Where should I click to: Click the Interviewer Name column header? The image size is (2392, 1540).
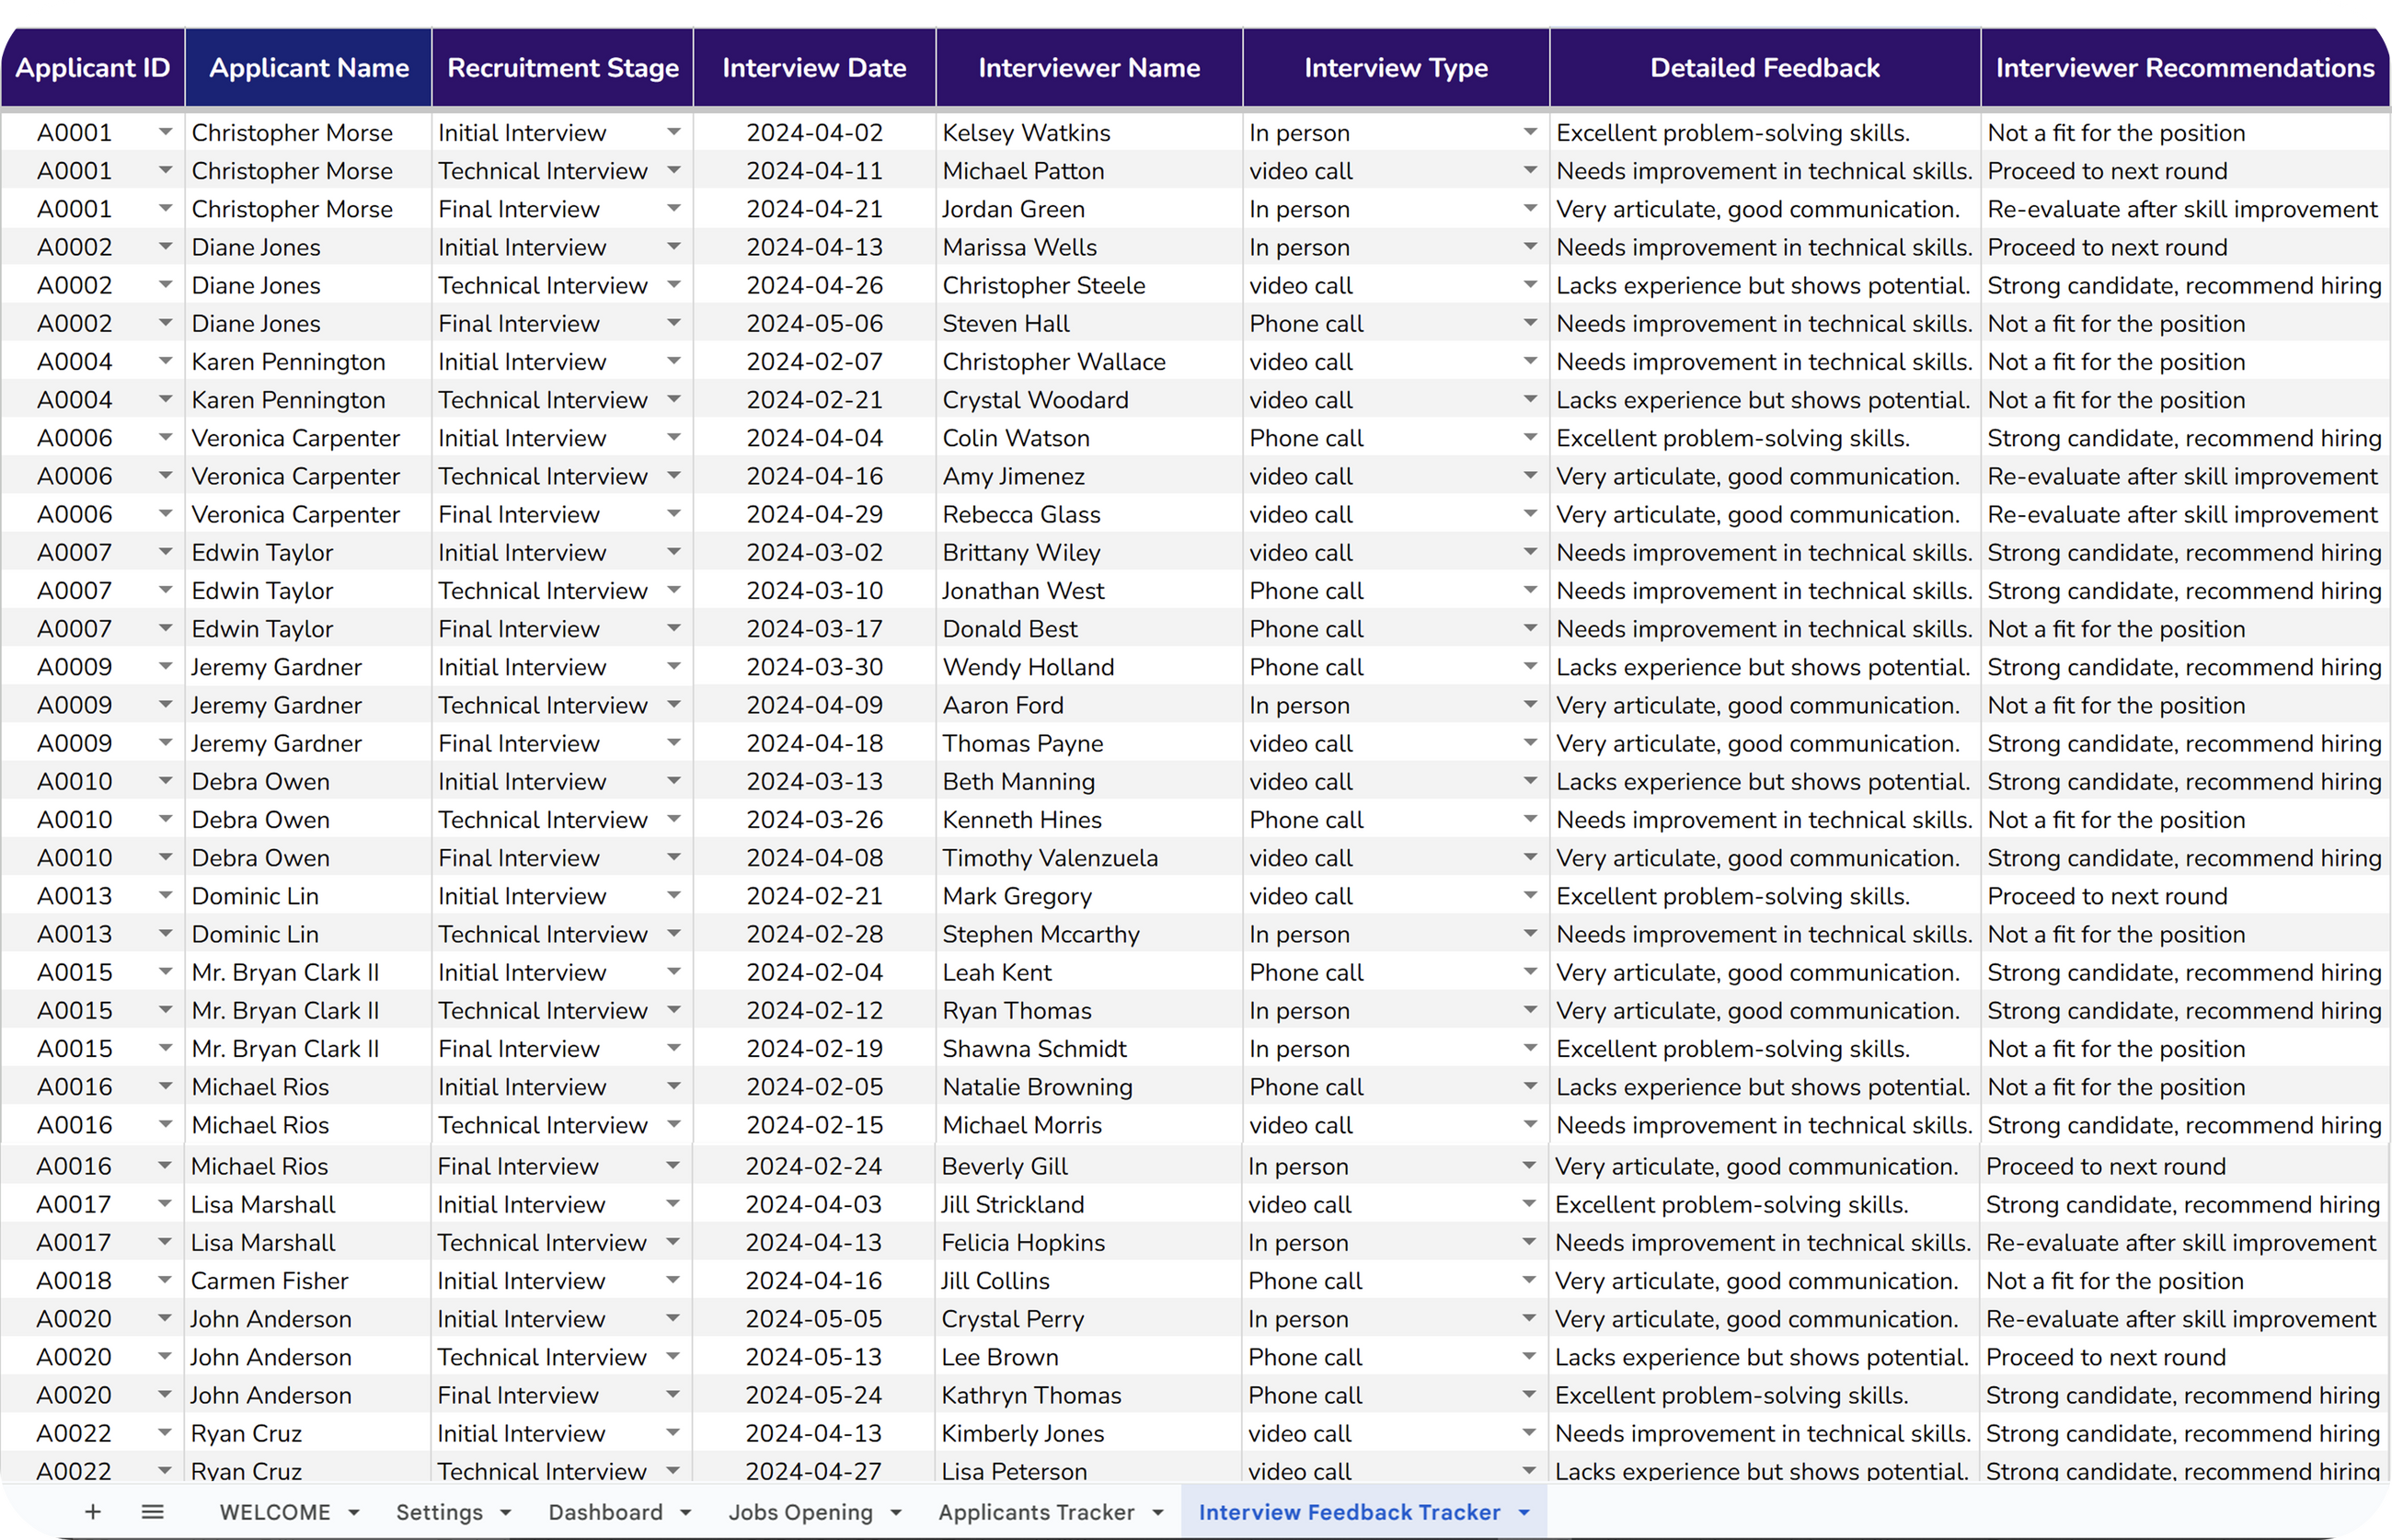pyautogui.click(x=1089, y=67)
